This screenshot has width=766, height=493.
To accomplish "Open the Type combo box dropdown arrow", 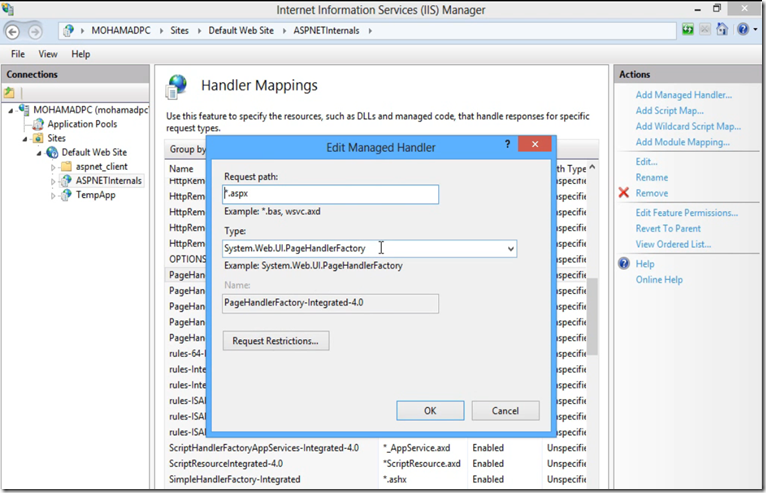I will [511, 249].
